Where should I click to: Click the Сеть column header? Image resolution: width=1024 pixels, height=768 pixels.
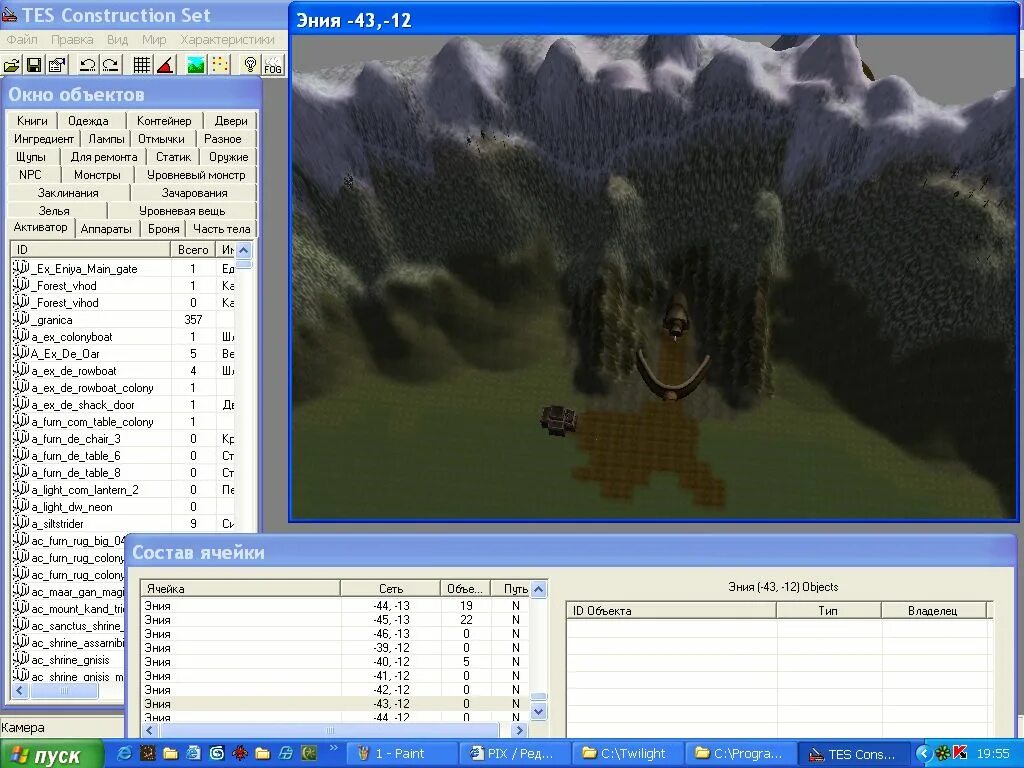(x=391, y=588)
